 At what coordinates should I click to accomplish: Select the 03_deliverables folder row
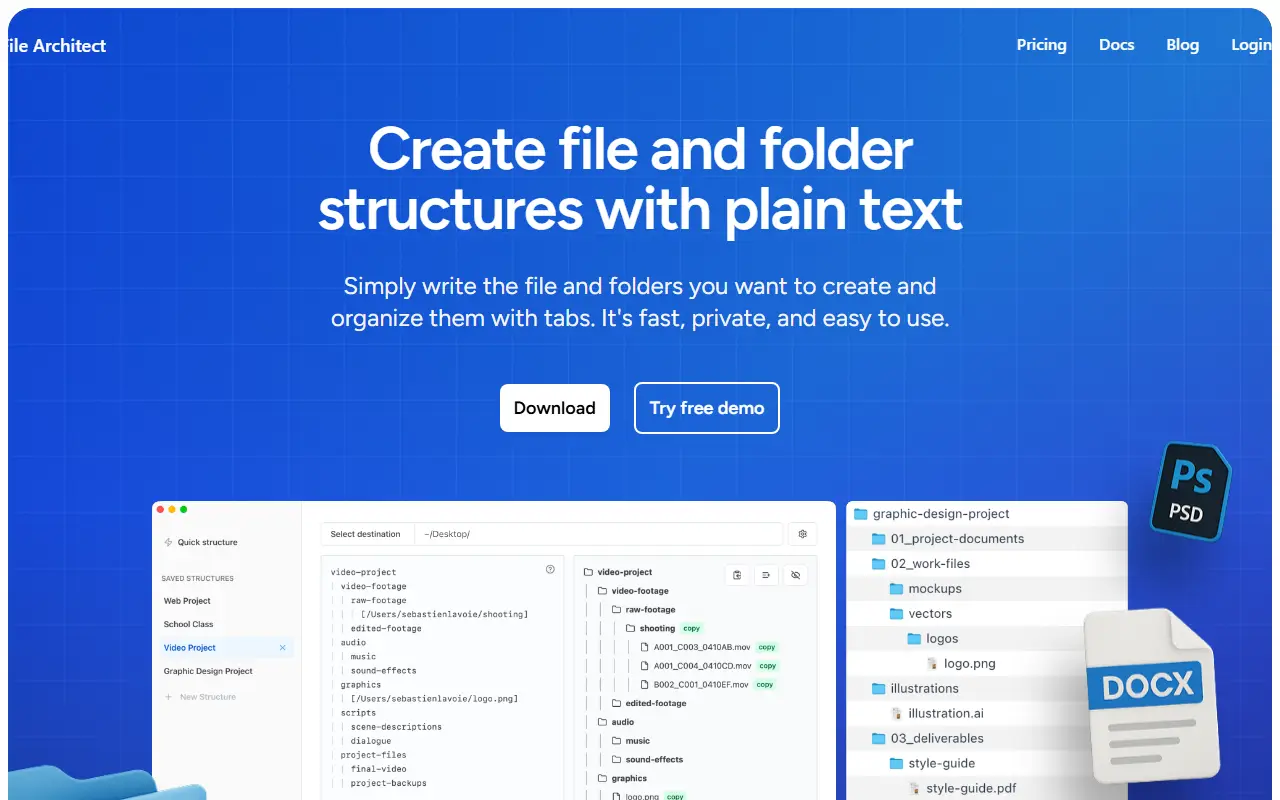coord(987,739)
